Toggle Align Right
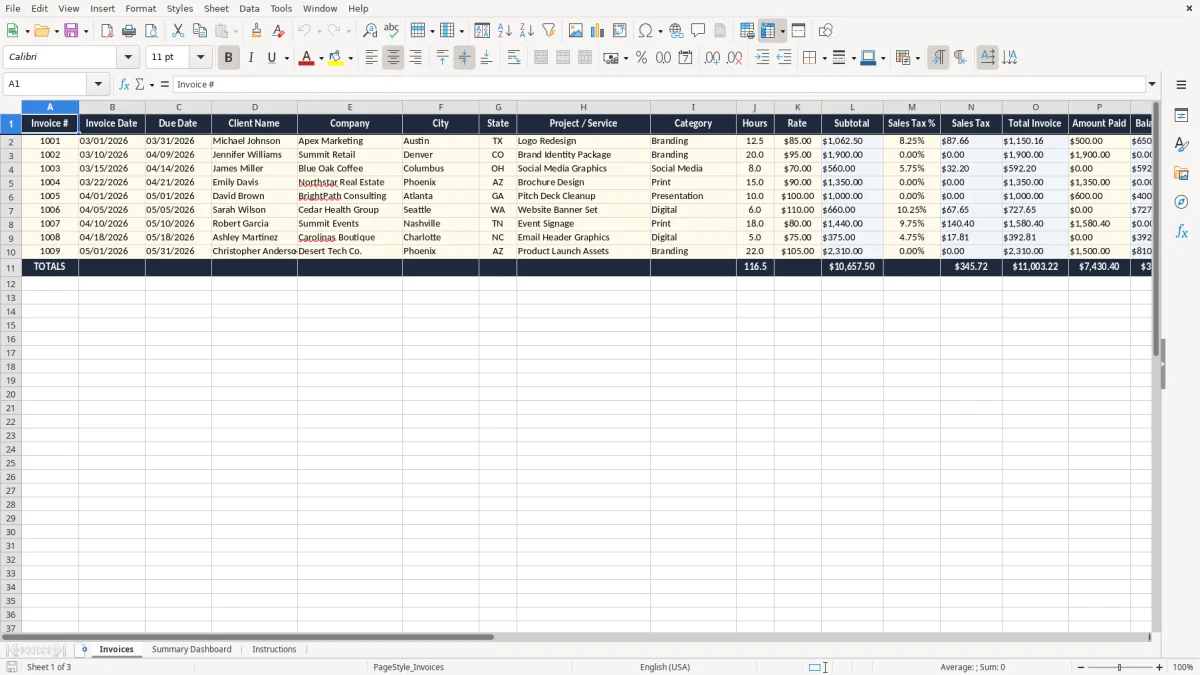This screenshot has height=675, width=1200. click(x=415, y=58)
